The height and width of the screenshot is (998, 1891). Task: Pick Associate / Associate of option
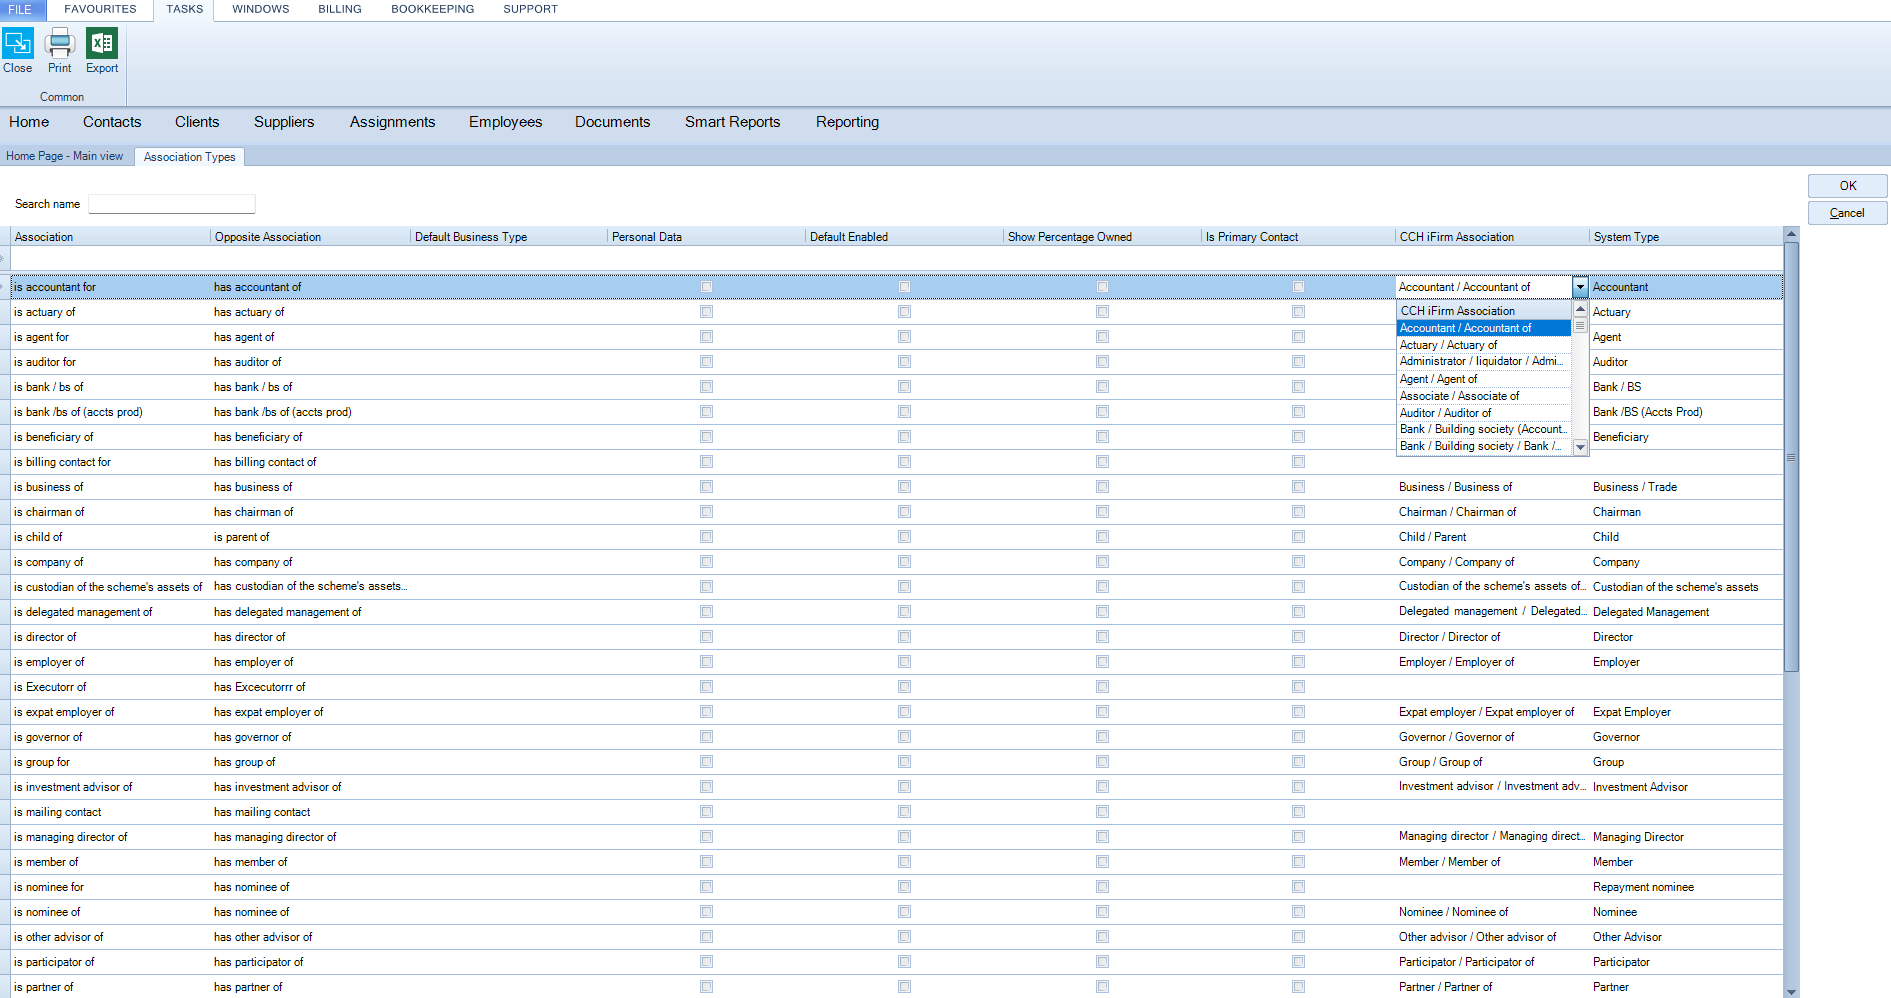[x=1484, y=396]
